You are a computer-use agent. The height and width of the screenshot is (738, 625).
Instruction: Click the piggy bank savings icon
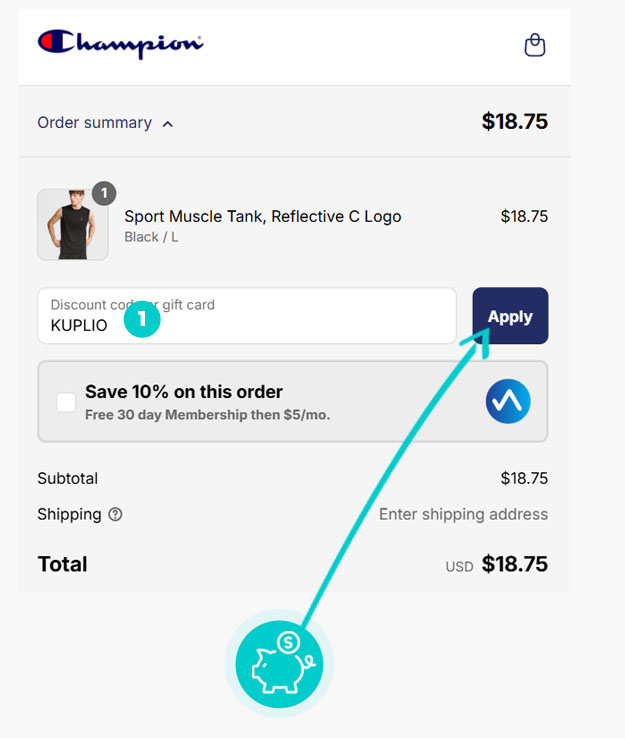tap(279, 663)
